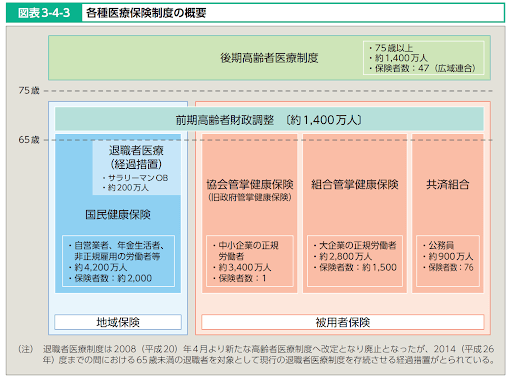Click the 国民健康保険 heading
Viewport: 512px width, 381px height.
[x=118, y=214]
